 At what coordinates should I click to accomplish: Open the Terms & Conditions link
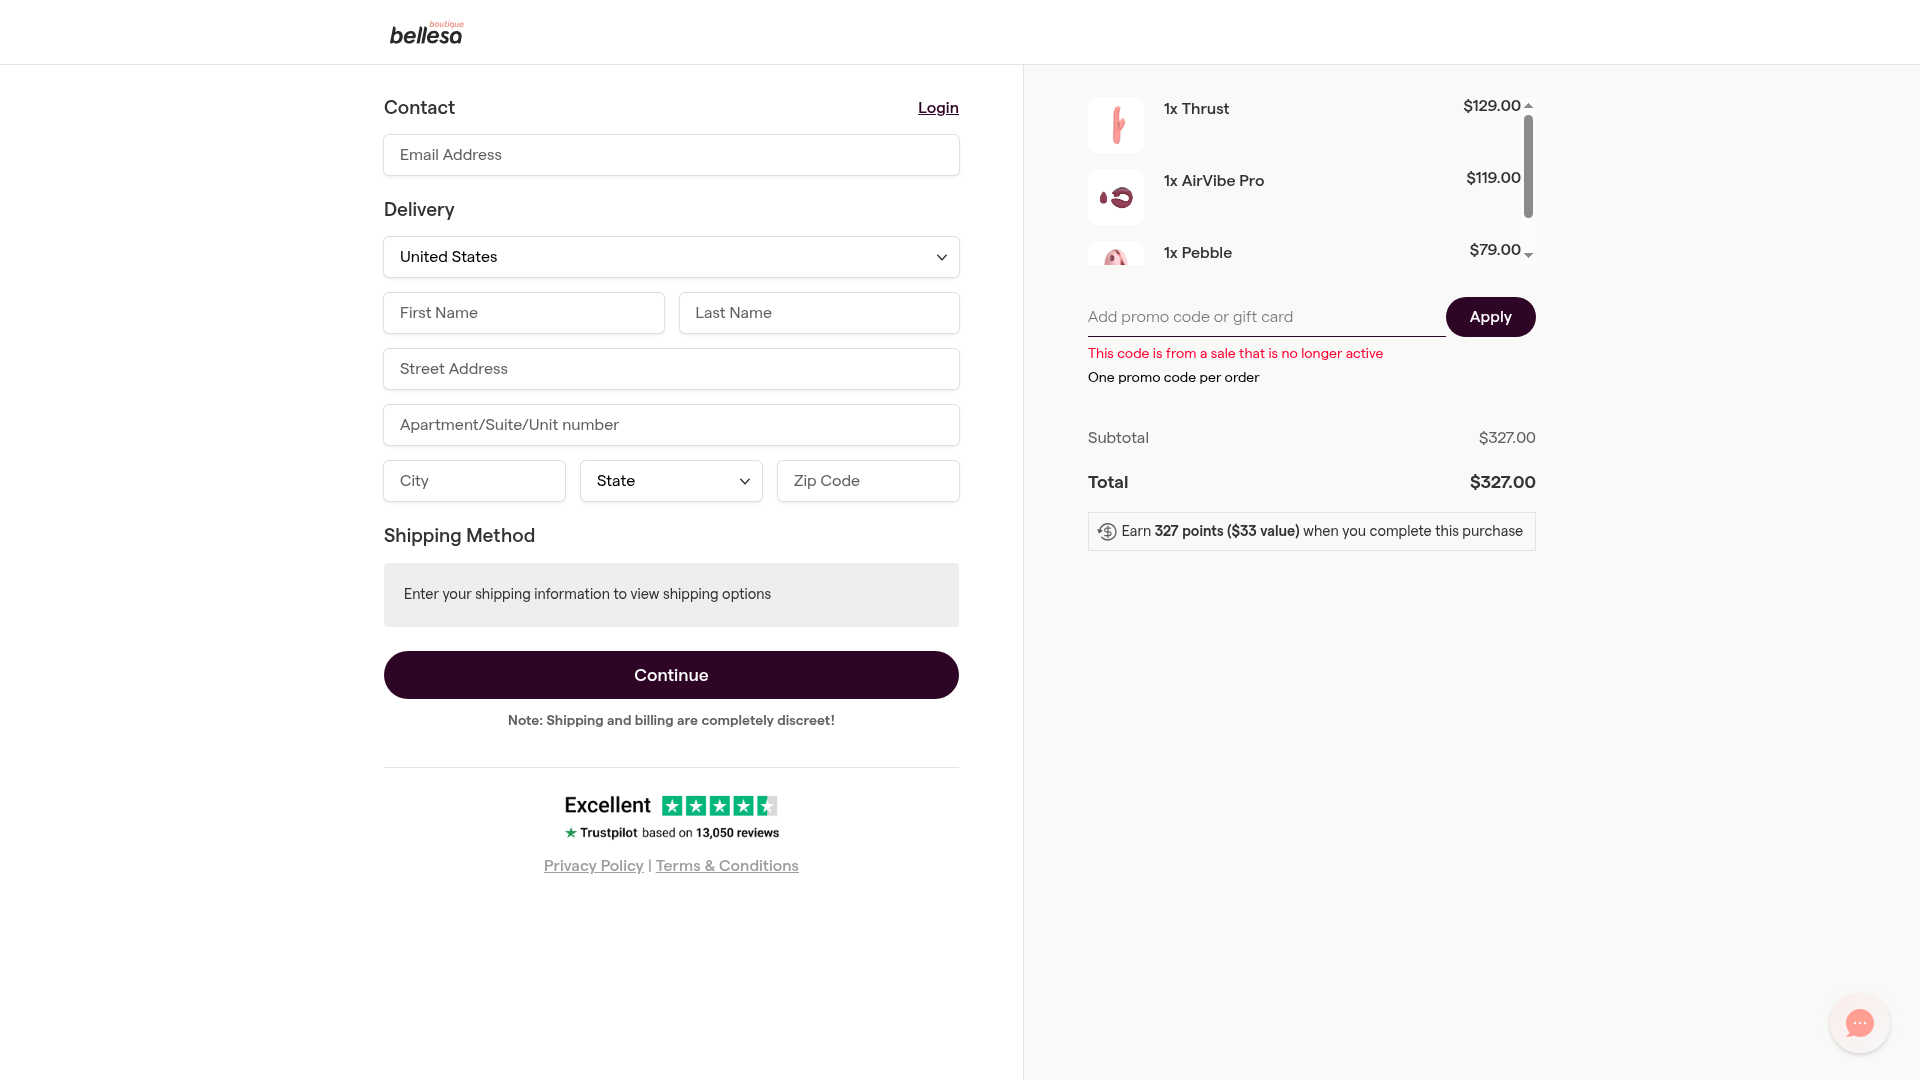(x=727, y=866)
